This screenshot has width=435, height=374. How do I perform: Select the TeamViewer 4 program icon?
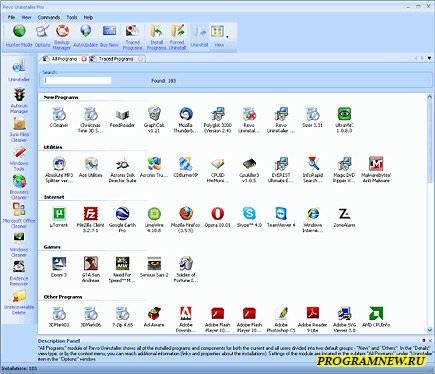click(281, 217)
